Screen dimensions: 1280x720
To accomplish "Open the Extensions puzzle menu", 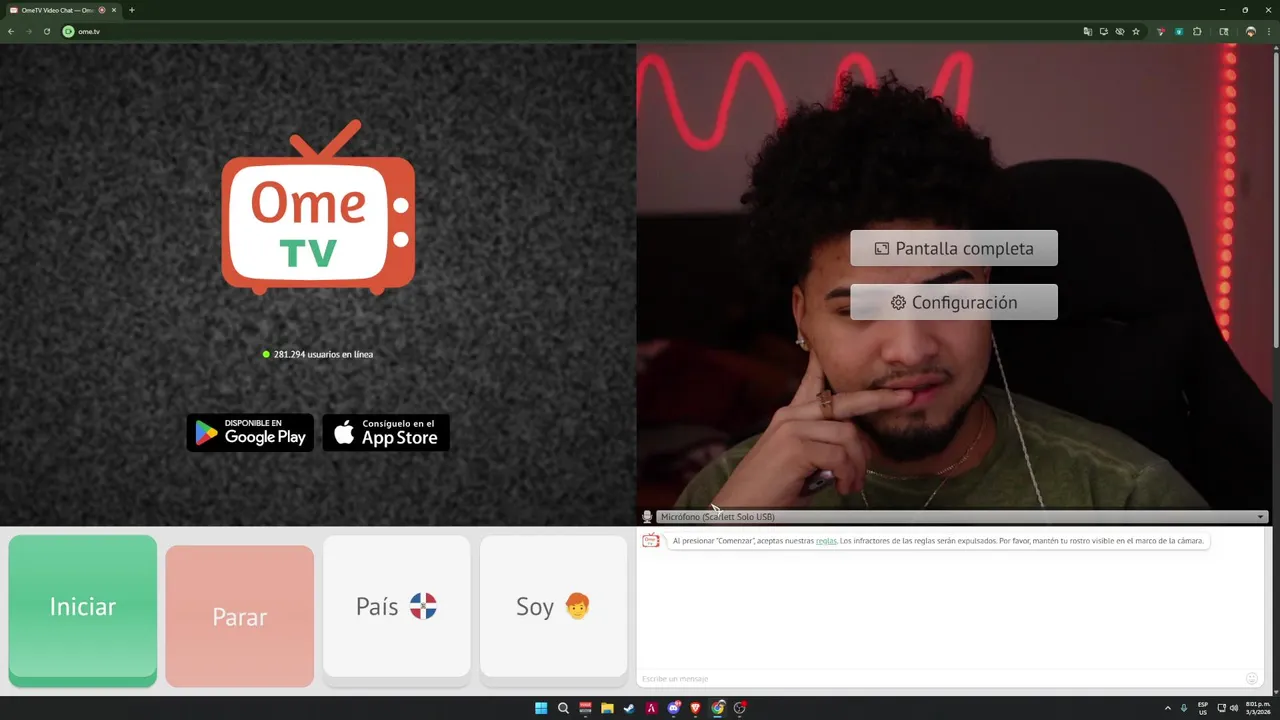I will 1197,32.
